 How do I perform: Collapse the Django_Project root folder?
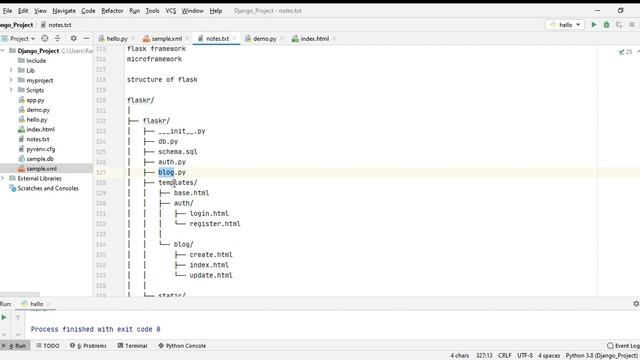pos(3,51)
